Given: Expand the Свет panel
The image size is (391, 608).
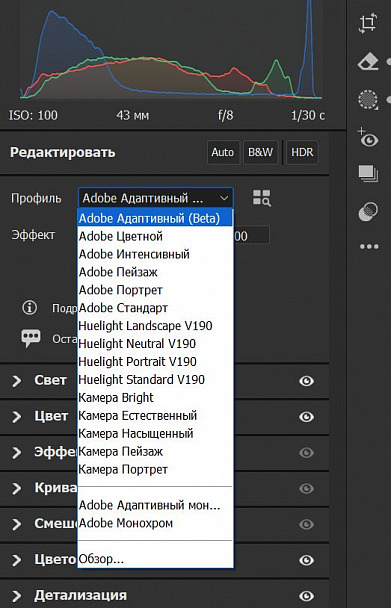Looking at the screenshot, I should (x=17, y=381).
